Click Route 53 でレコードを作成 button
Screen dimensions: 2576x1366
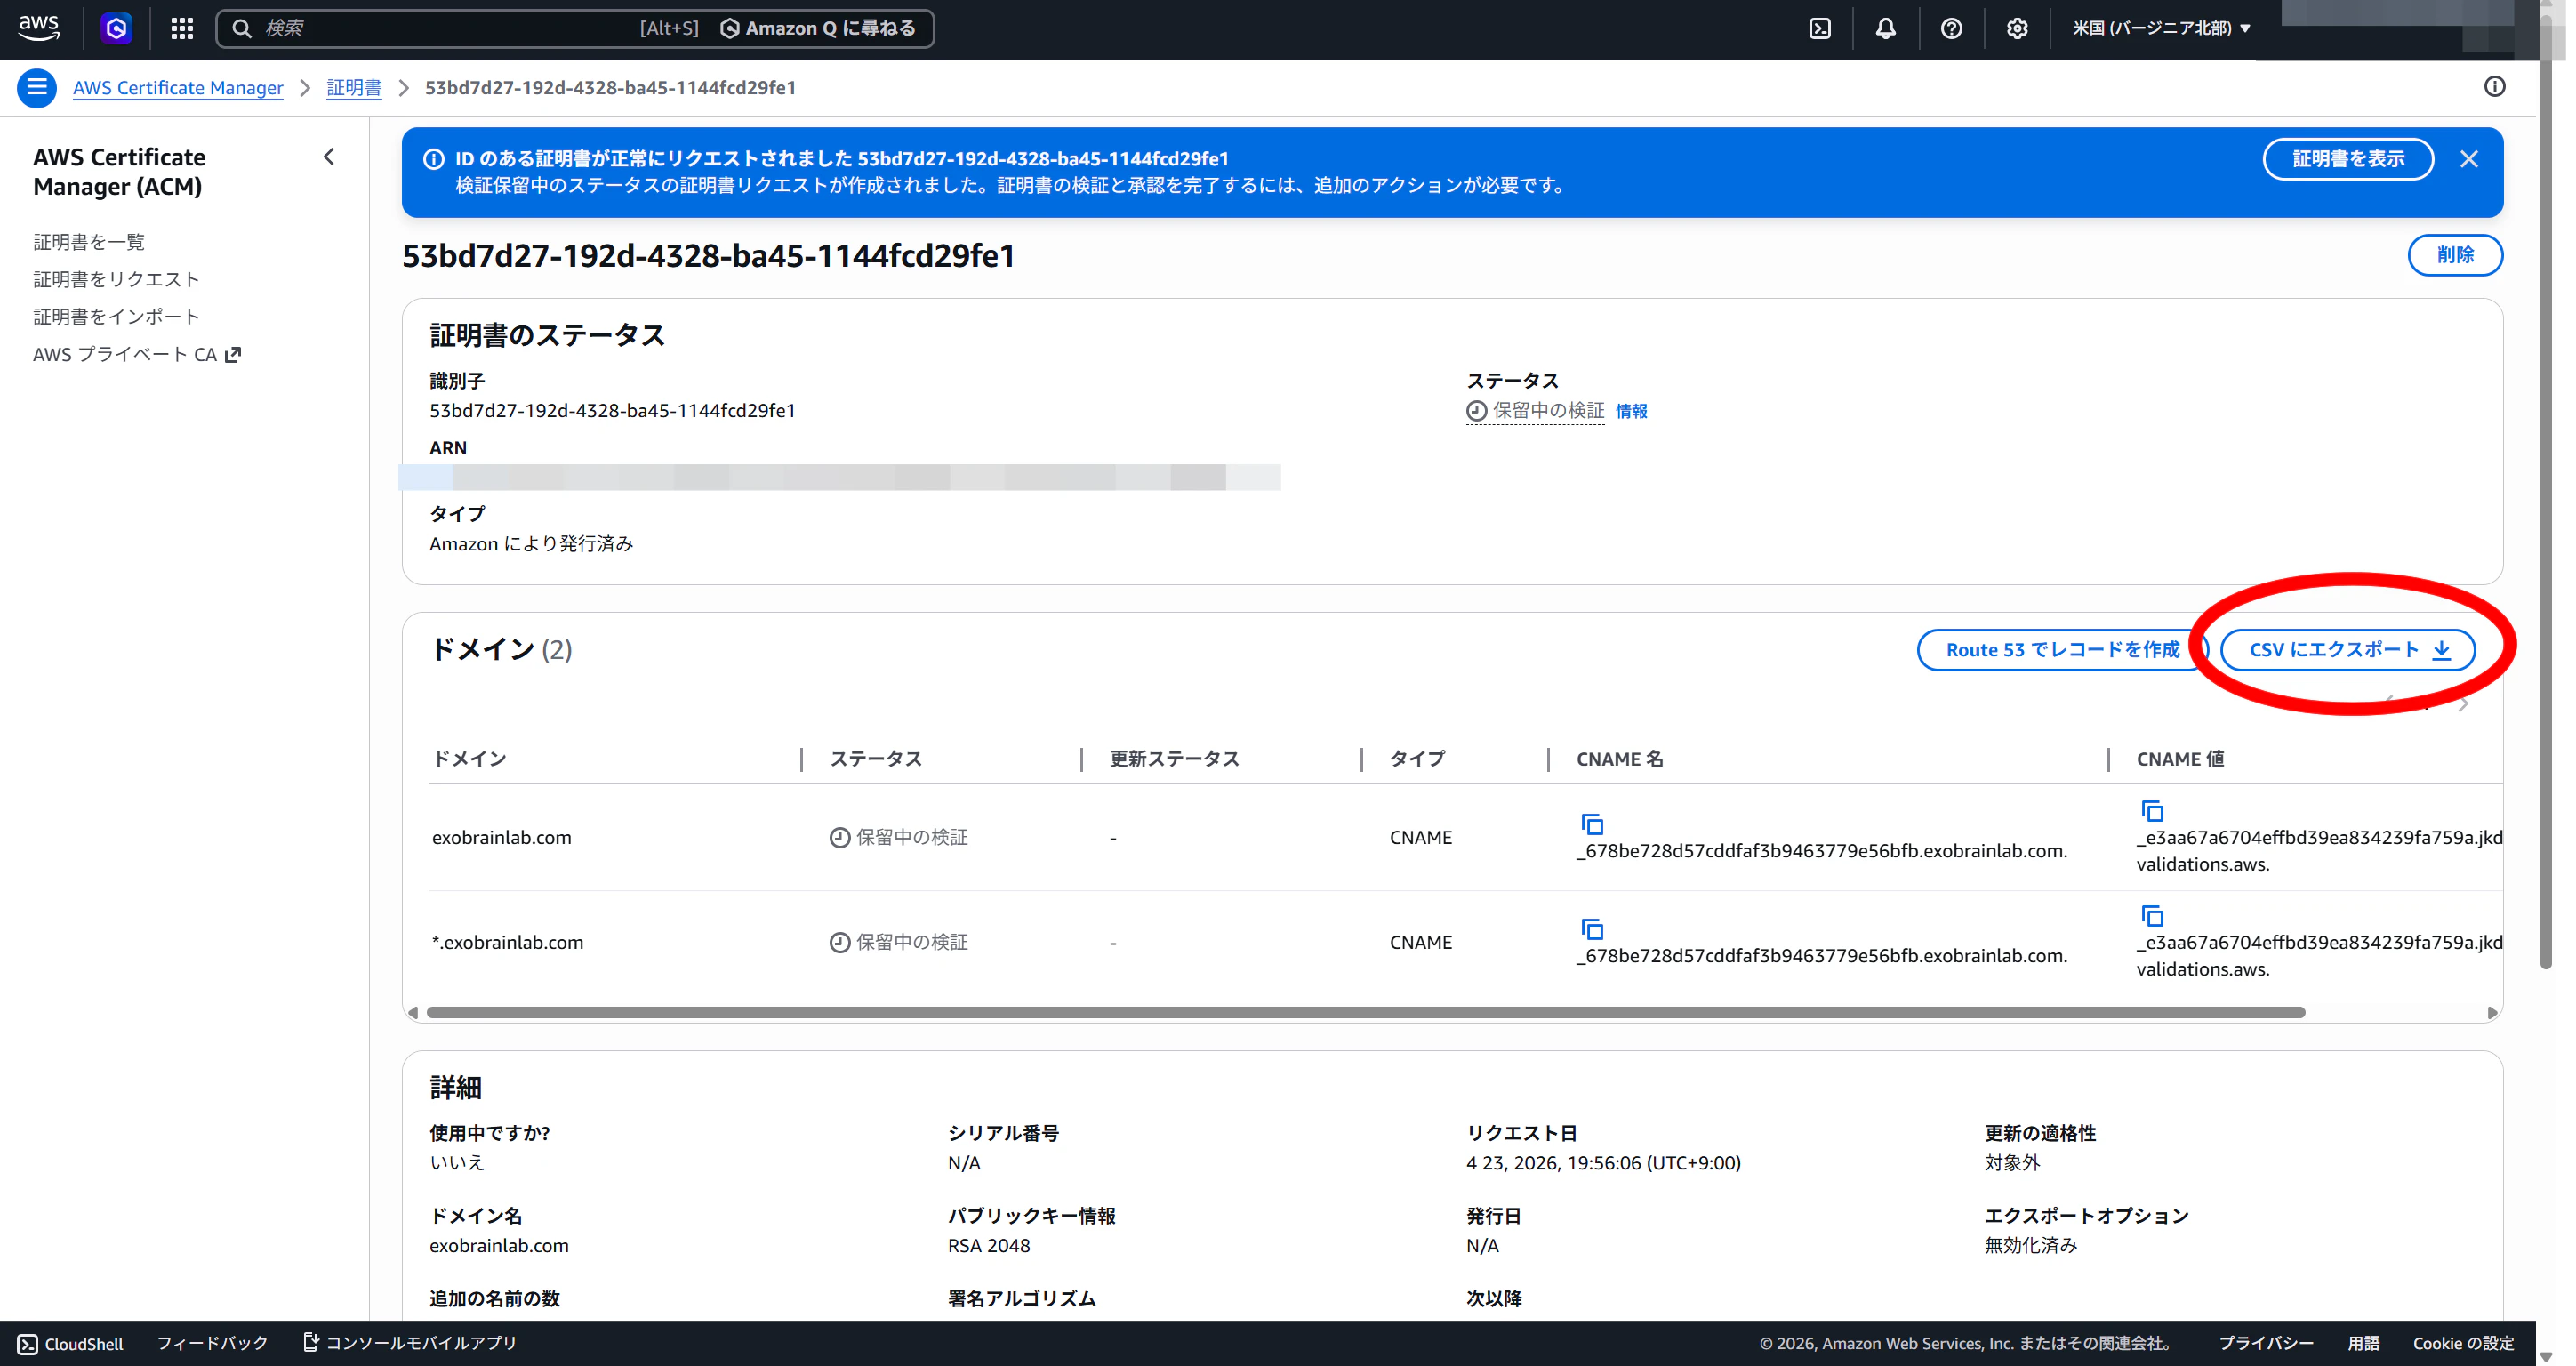[x=2062, y=650]
